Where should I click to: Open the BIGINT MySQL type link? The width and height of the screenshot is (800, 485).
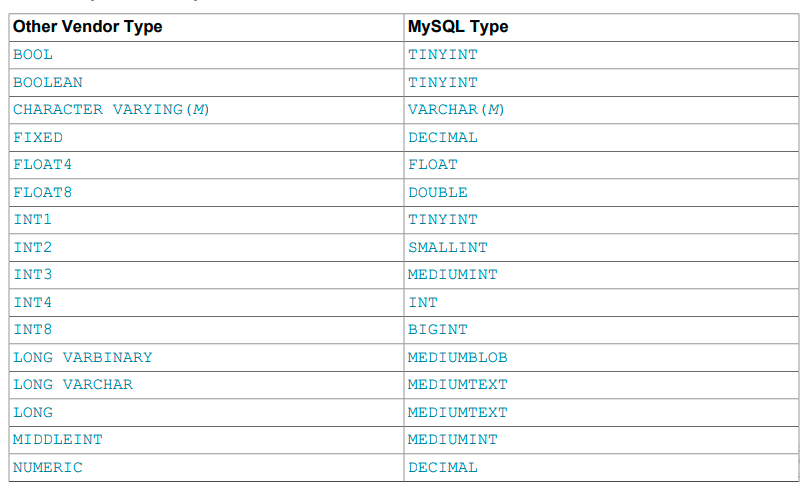(438, 329)
